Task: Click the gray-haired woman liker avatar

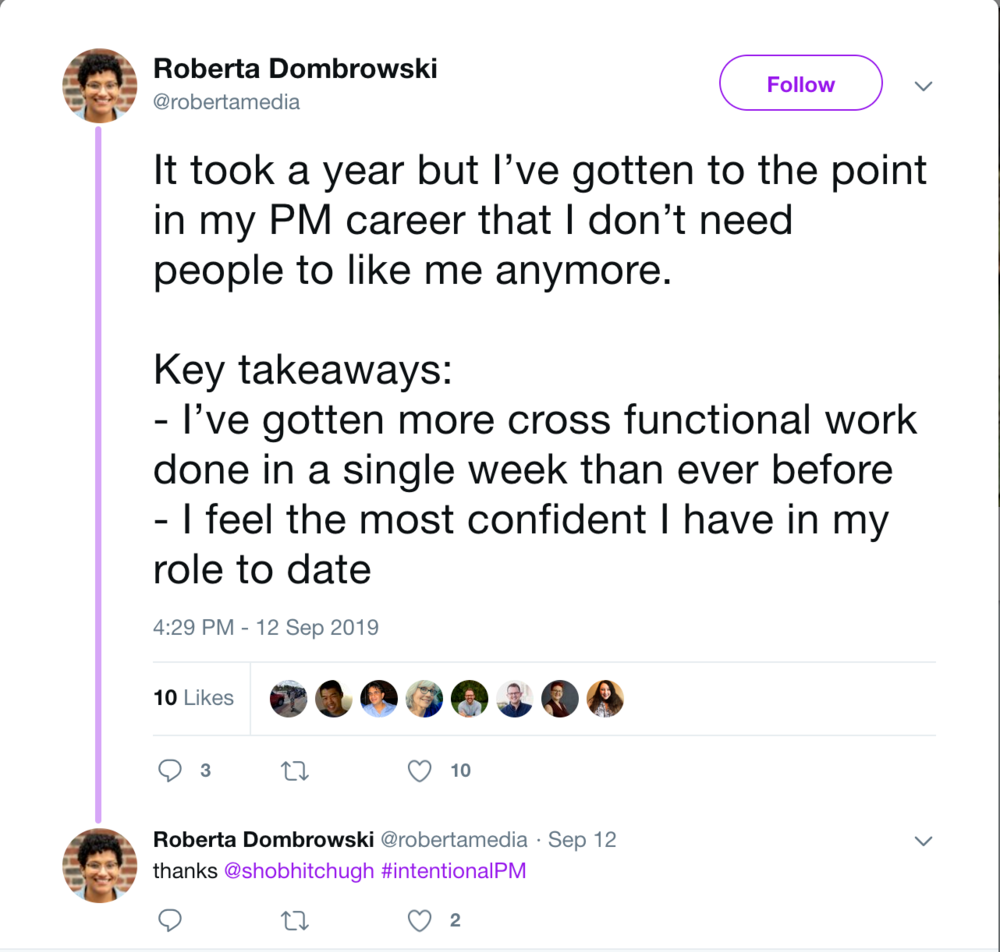Action: point(424,698)
